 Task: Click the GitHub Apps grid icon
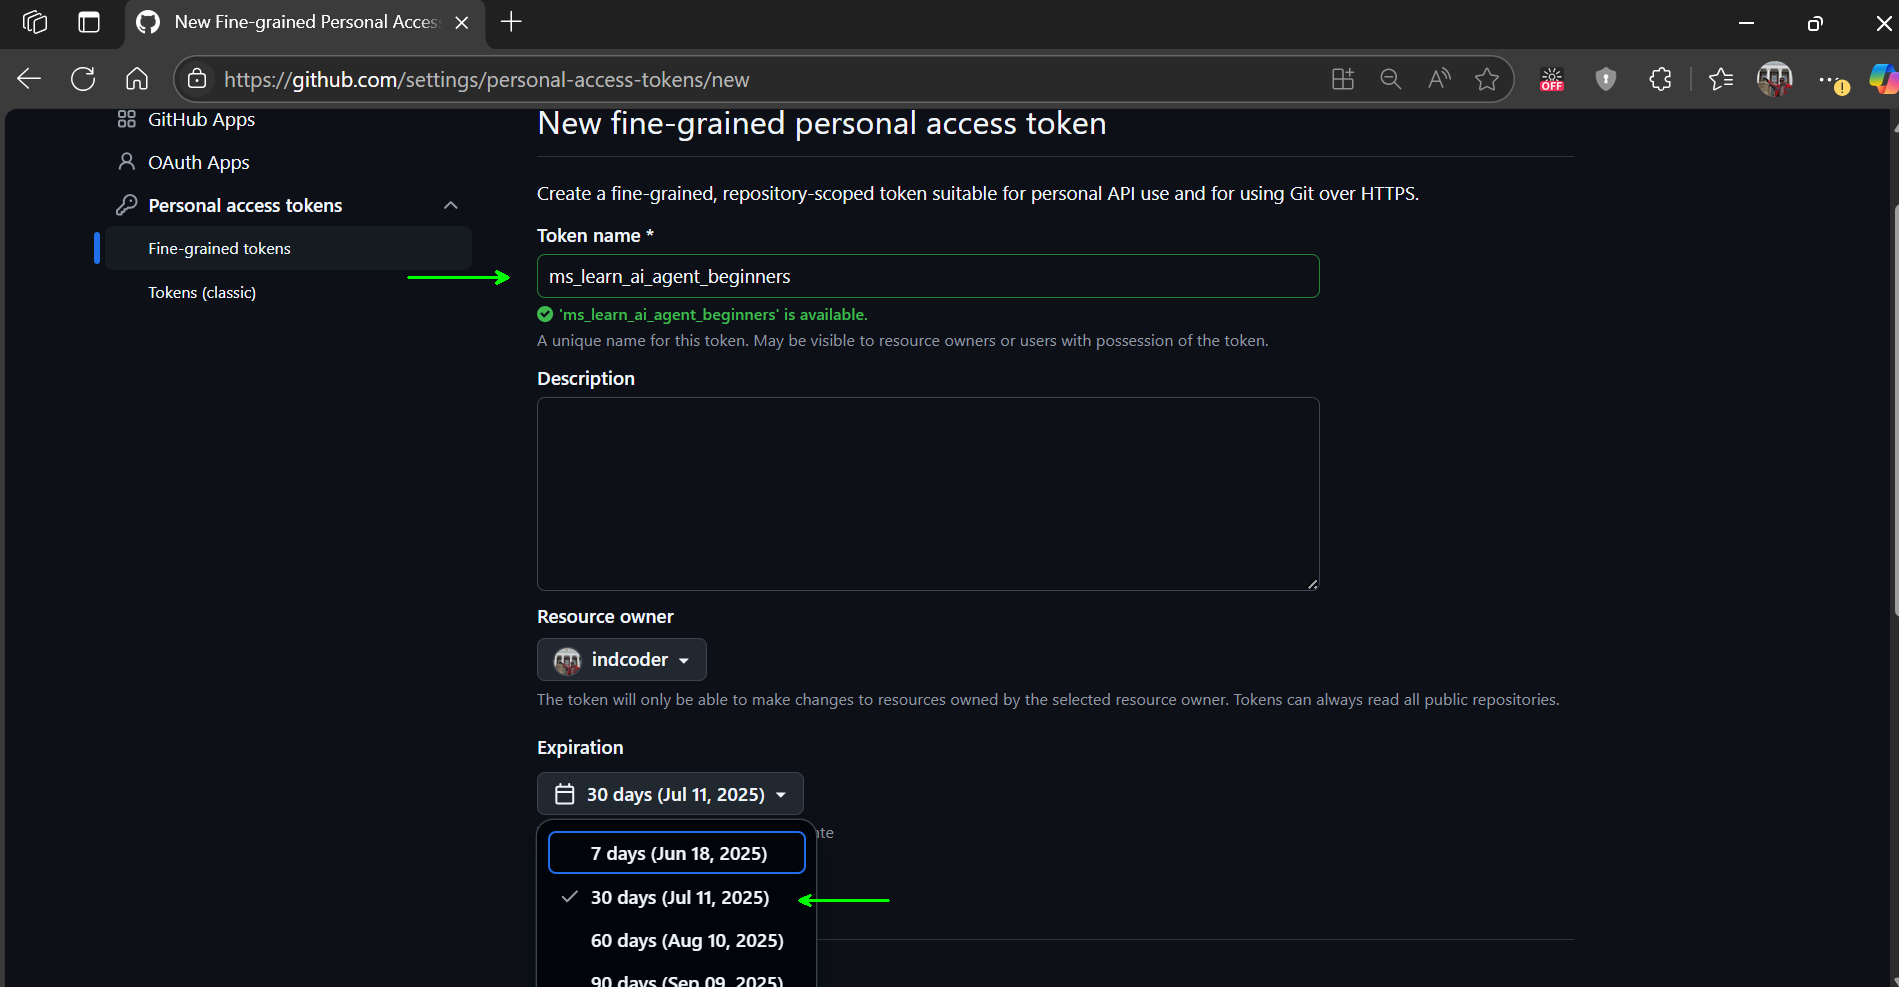(x=126, y=119)
